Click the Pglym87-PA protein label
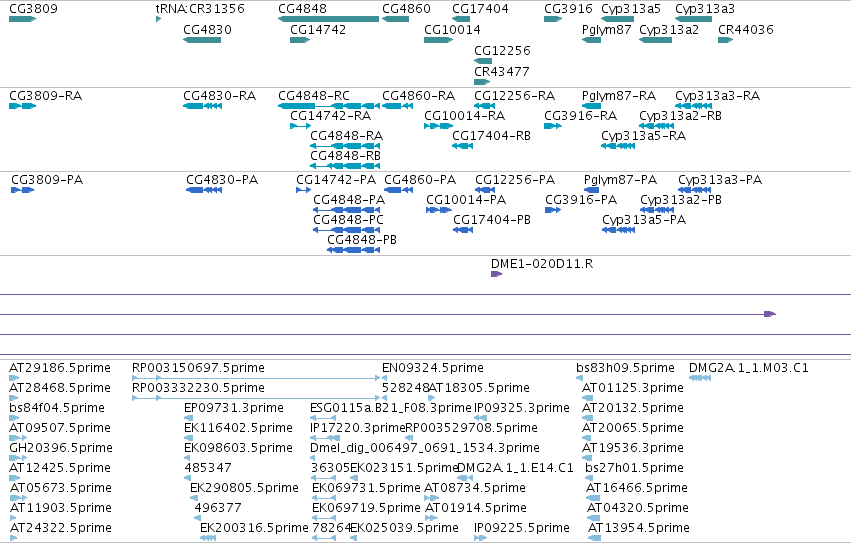 620,180
